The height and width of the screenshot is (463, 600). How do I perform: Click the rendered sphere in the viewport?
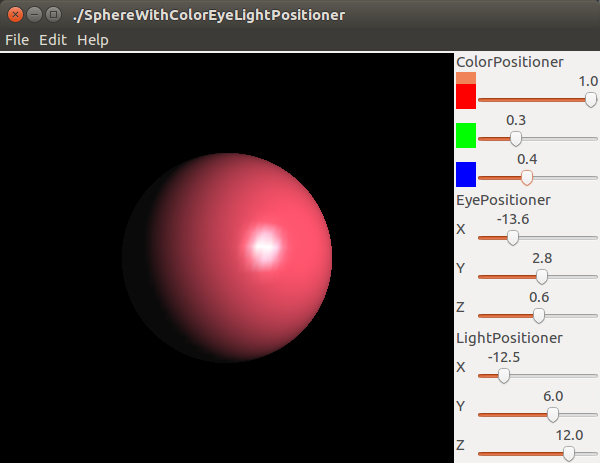click(x=227, y=258)
